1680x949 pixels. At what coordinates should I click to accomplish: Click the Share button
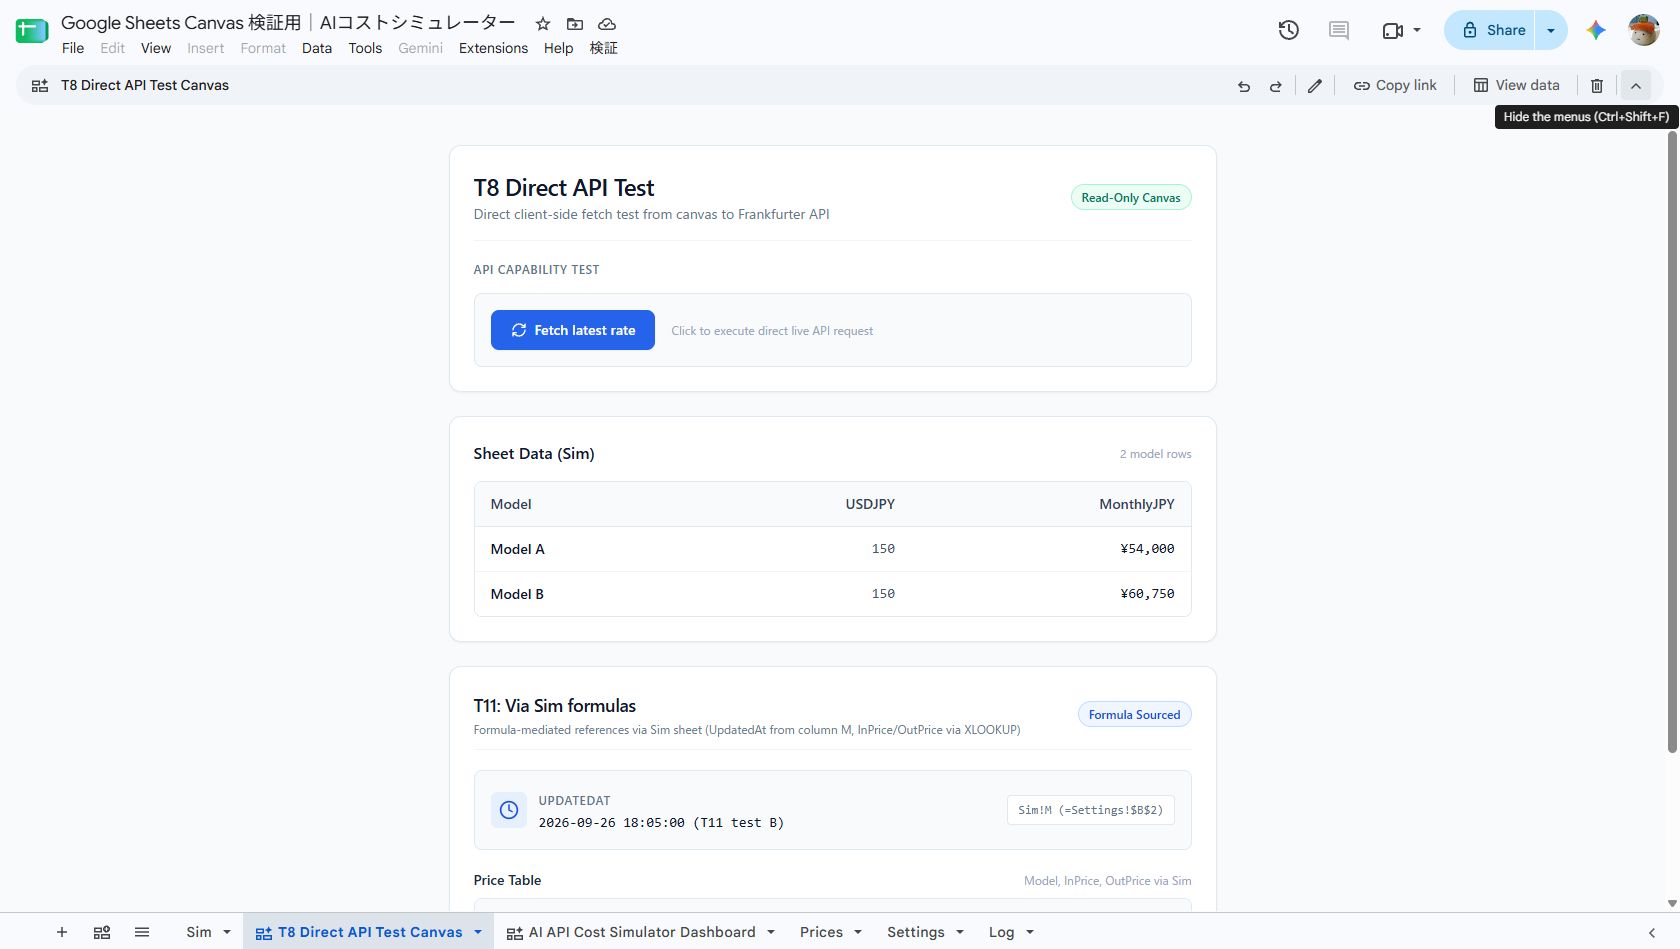(x=1490, y=30)
